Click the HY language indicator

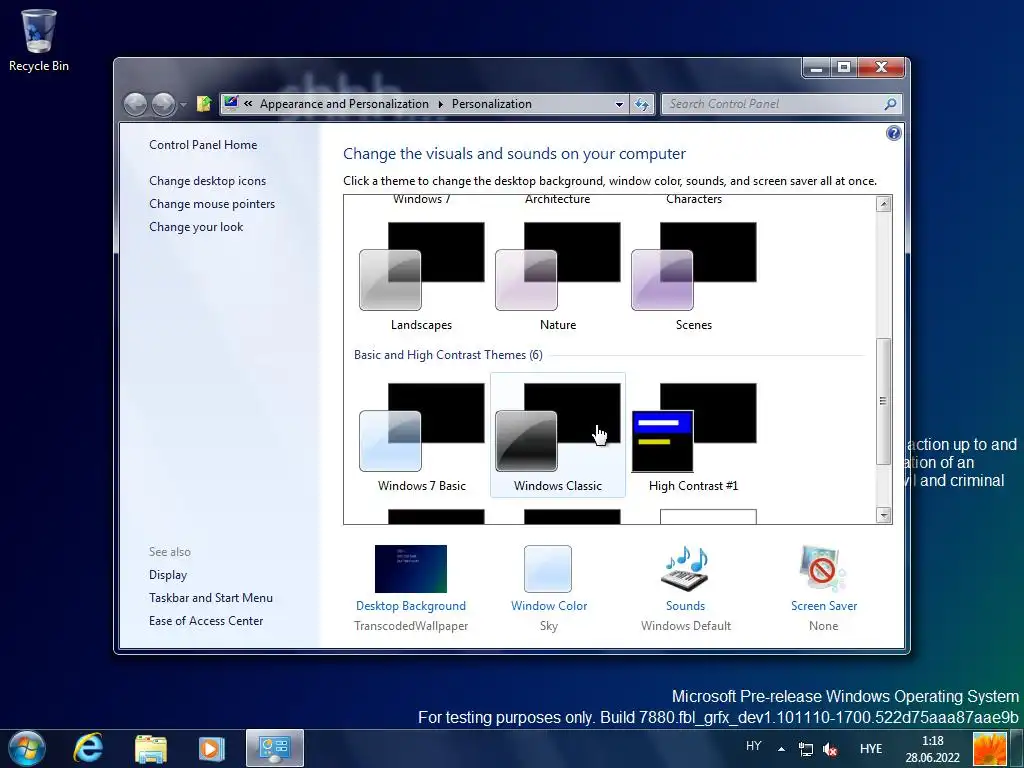(754, 746)
